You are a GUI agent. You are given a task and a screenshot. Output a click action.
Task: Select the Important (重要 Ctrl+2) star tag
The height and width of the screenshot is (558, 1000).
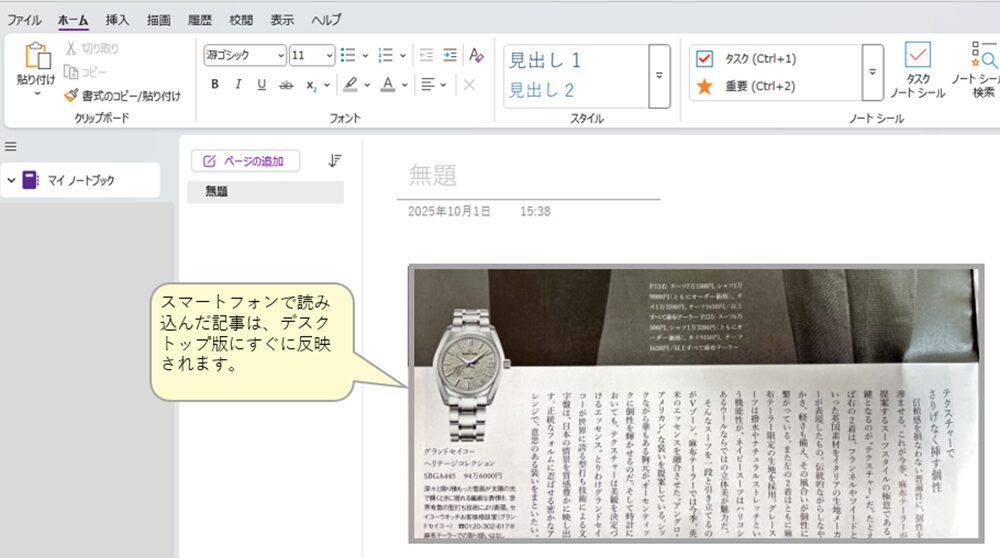click(x=705, y=86)
